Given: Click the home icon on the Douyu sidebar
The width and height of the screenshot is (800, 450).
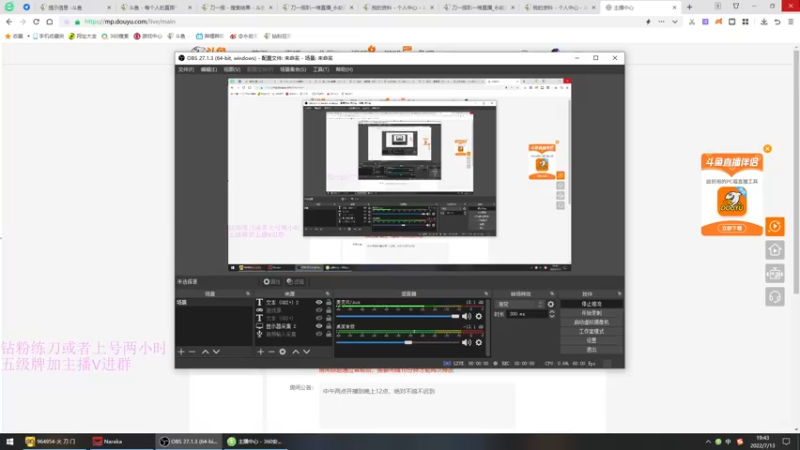Looking at the screenshot, I should coord(774,250).
